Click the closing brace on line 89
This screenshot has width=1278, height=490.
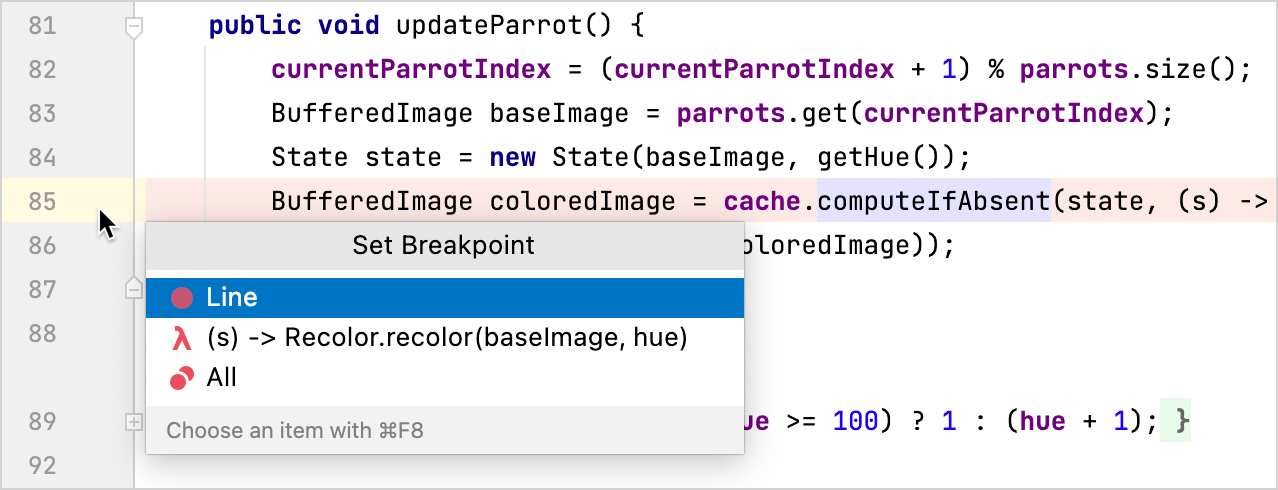click(1182, 422)
